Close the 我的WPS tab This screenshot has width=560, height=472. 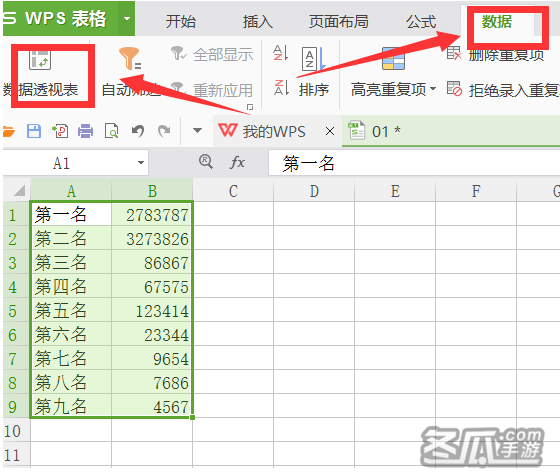[x=330, y=131]
